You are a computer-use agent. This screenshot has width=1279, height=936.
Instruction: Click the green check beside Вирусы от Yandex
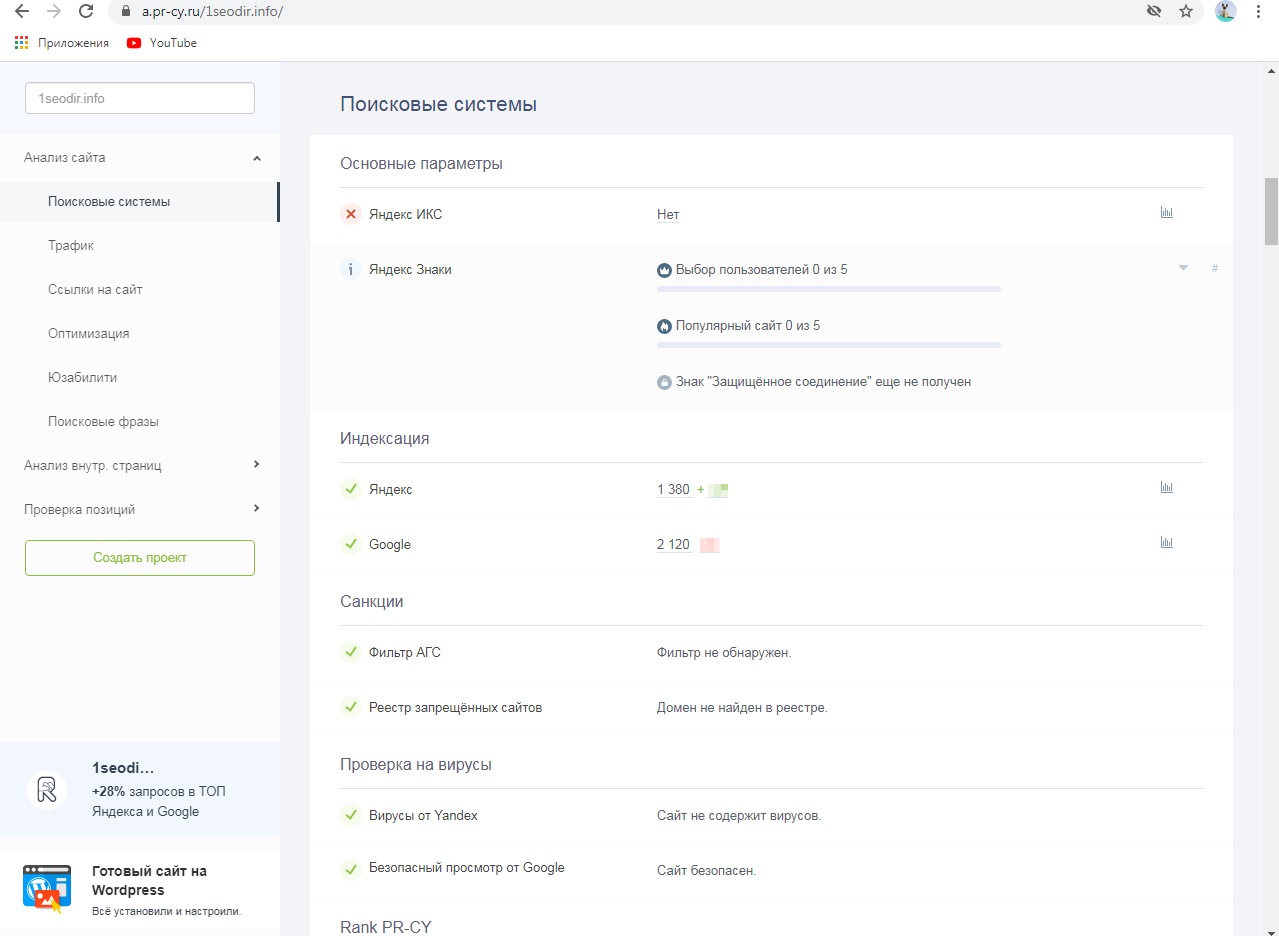pos(350,815)
